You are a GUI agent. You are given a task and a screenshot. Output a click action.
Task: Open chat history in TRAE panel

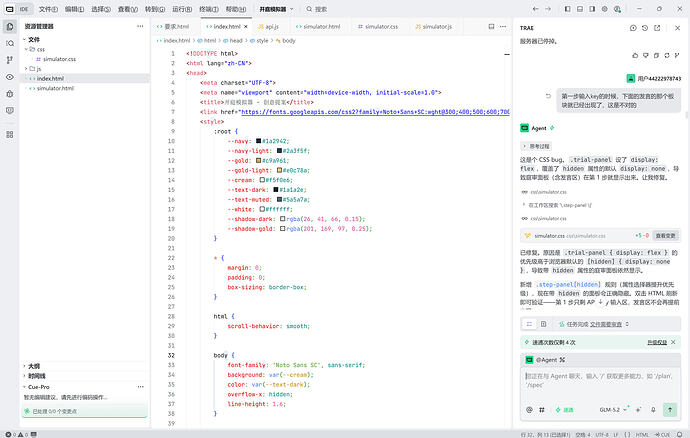coord(645,28)
